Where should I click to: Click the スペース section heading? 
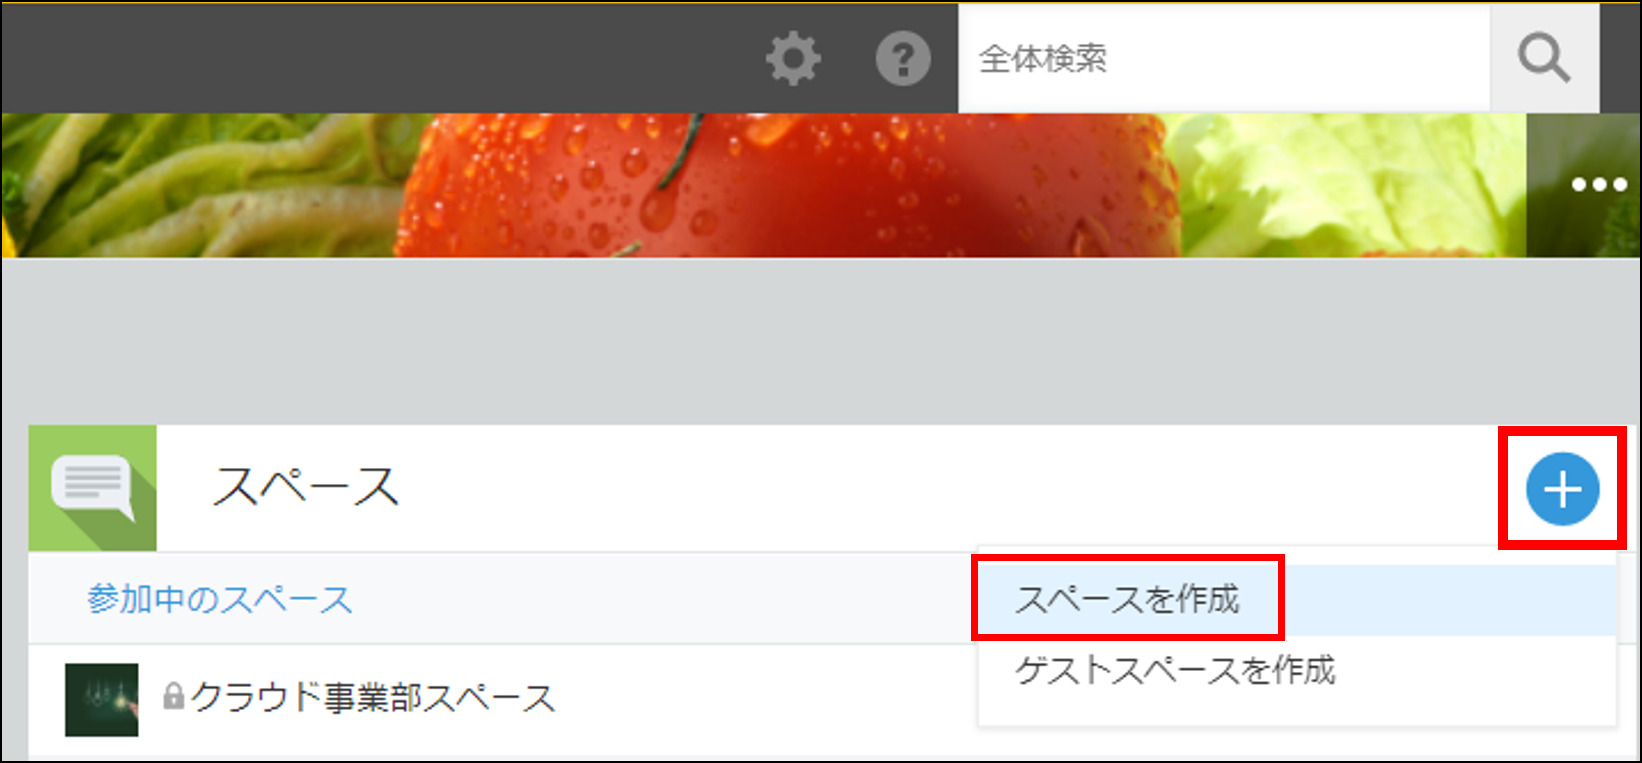[306, 487]
